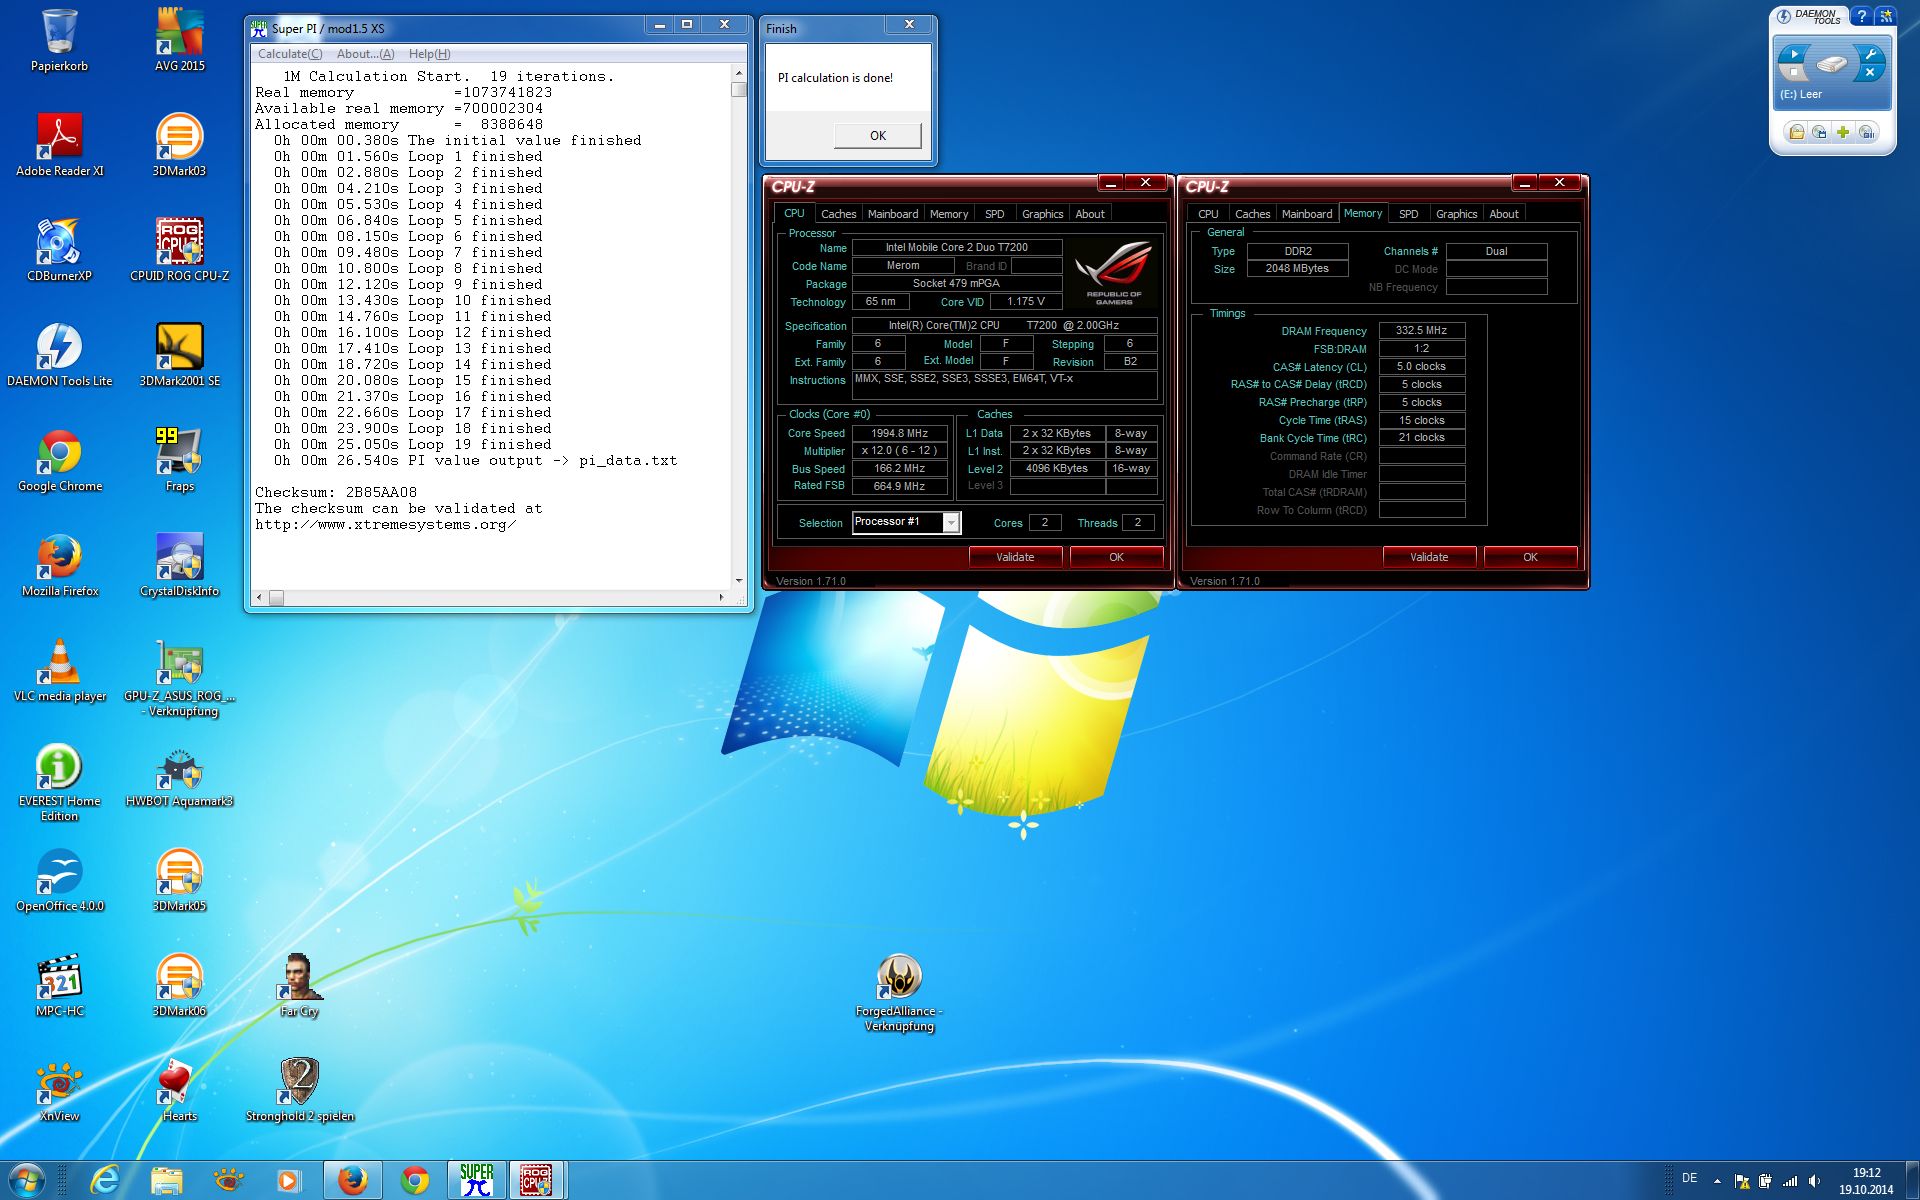This screenshot has width=1920, height=1200.
Task: Click Validate in right CPU-Z memory window
Action: pos(1429,557)
